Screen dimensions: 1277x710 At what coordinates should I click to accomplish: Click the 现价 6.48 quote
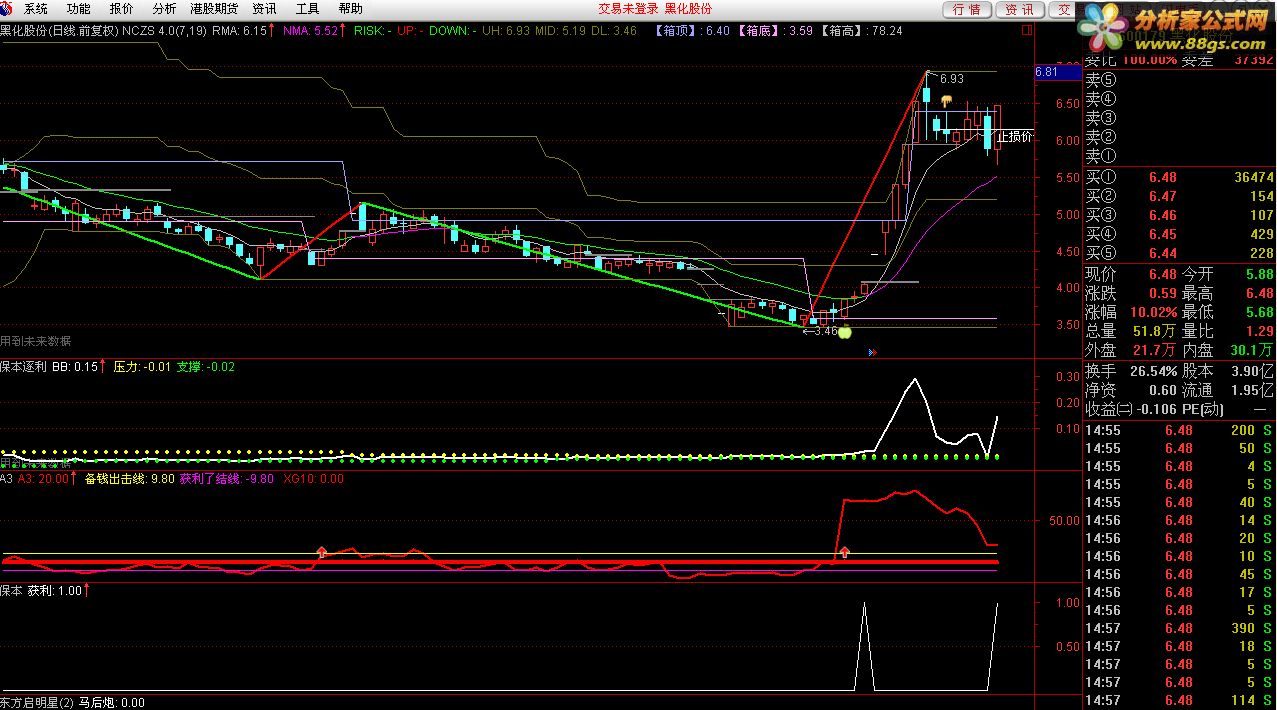coord(1132,274)
